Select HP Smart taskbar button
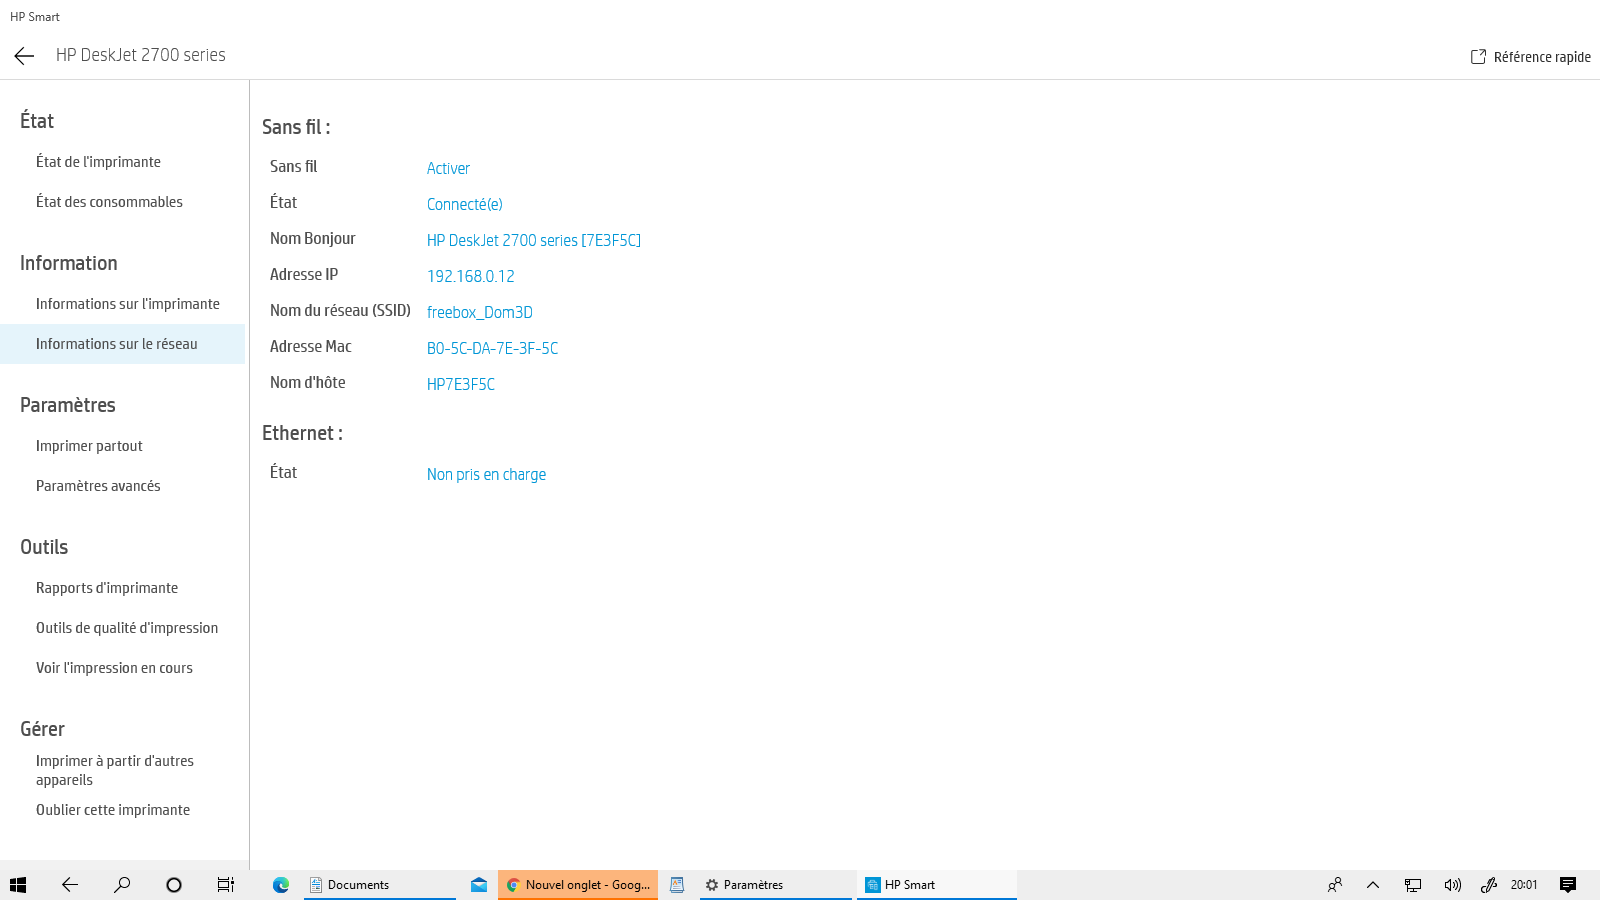This screenshot has height=900, width=1600. (x=937, y=885)
